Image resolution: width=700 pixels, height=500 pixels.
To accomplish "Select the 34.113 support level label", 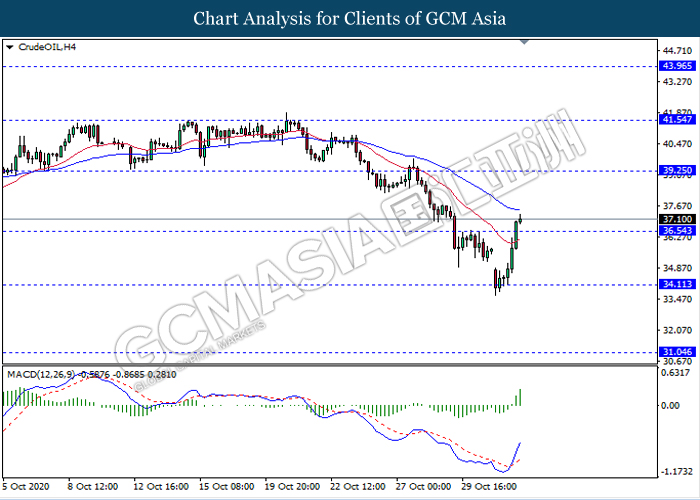I will (677, 284).
